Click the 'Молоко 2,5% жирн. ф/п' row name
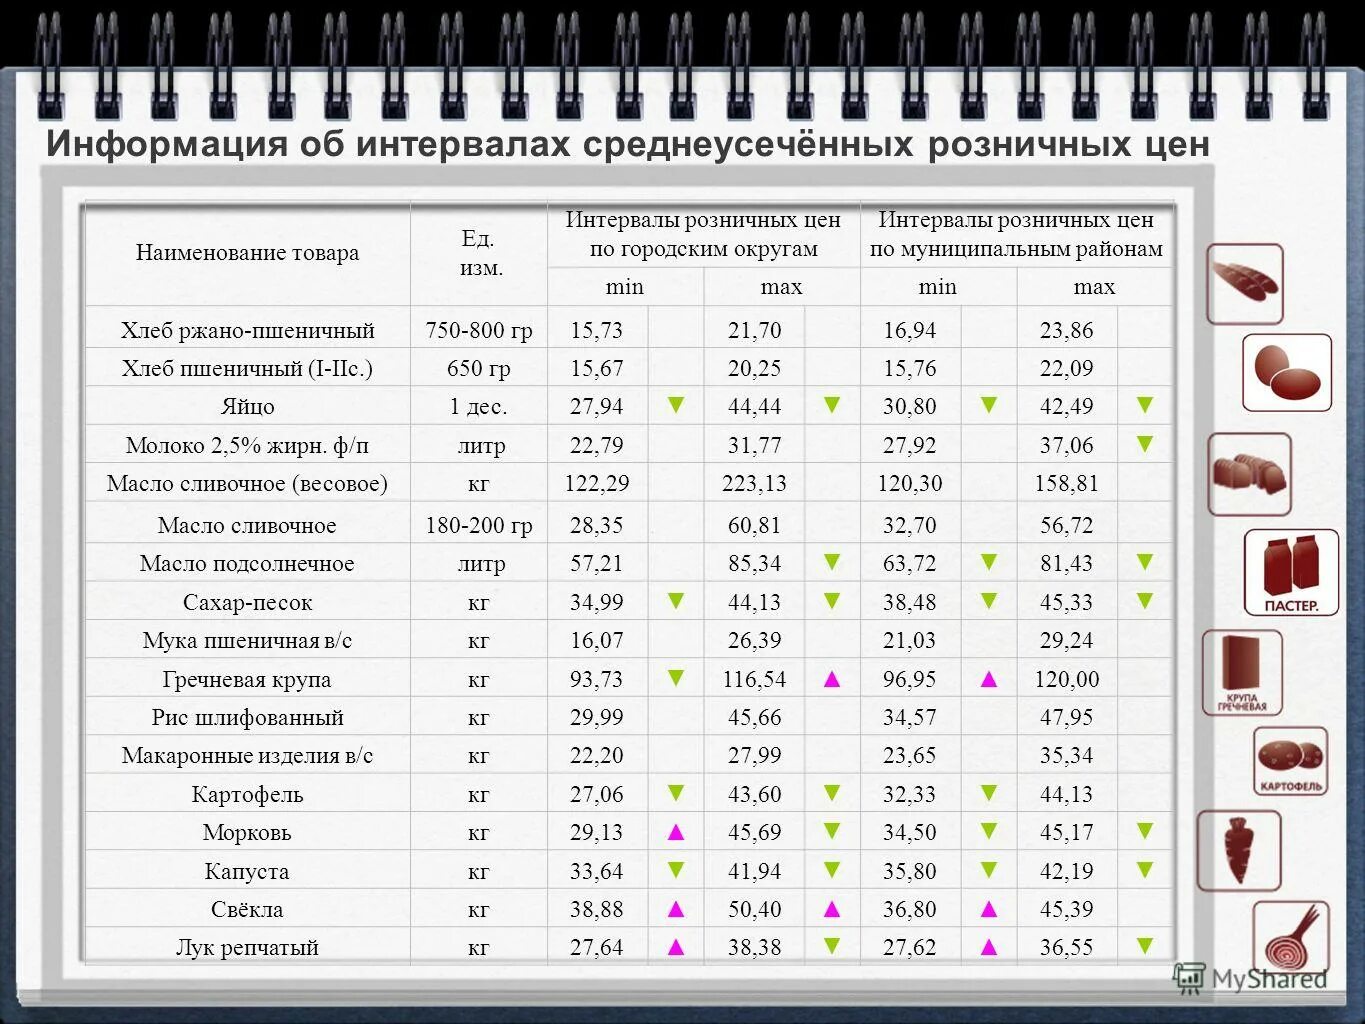 pos(247,445)
